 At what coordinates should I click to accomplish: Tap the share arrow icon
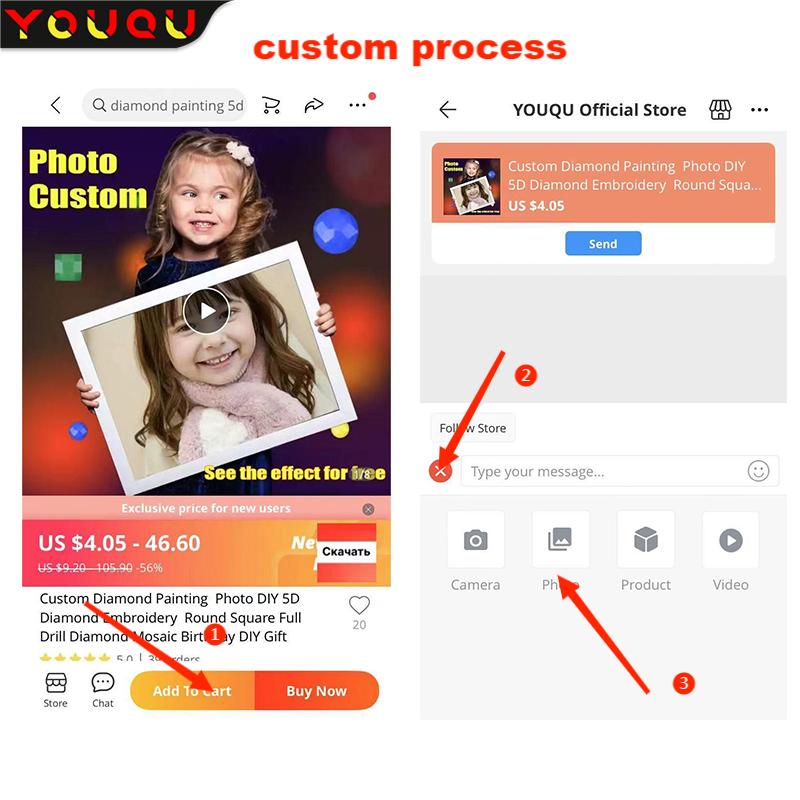[314, 105]
